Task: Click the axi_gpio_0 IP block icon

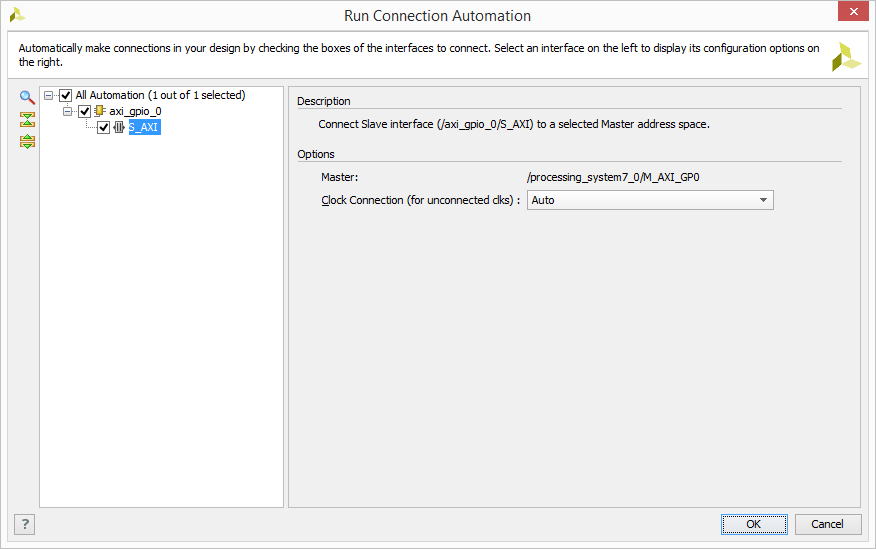Action: click(99, 111)
